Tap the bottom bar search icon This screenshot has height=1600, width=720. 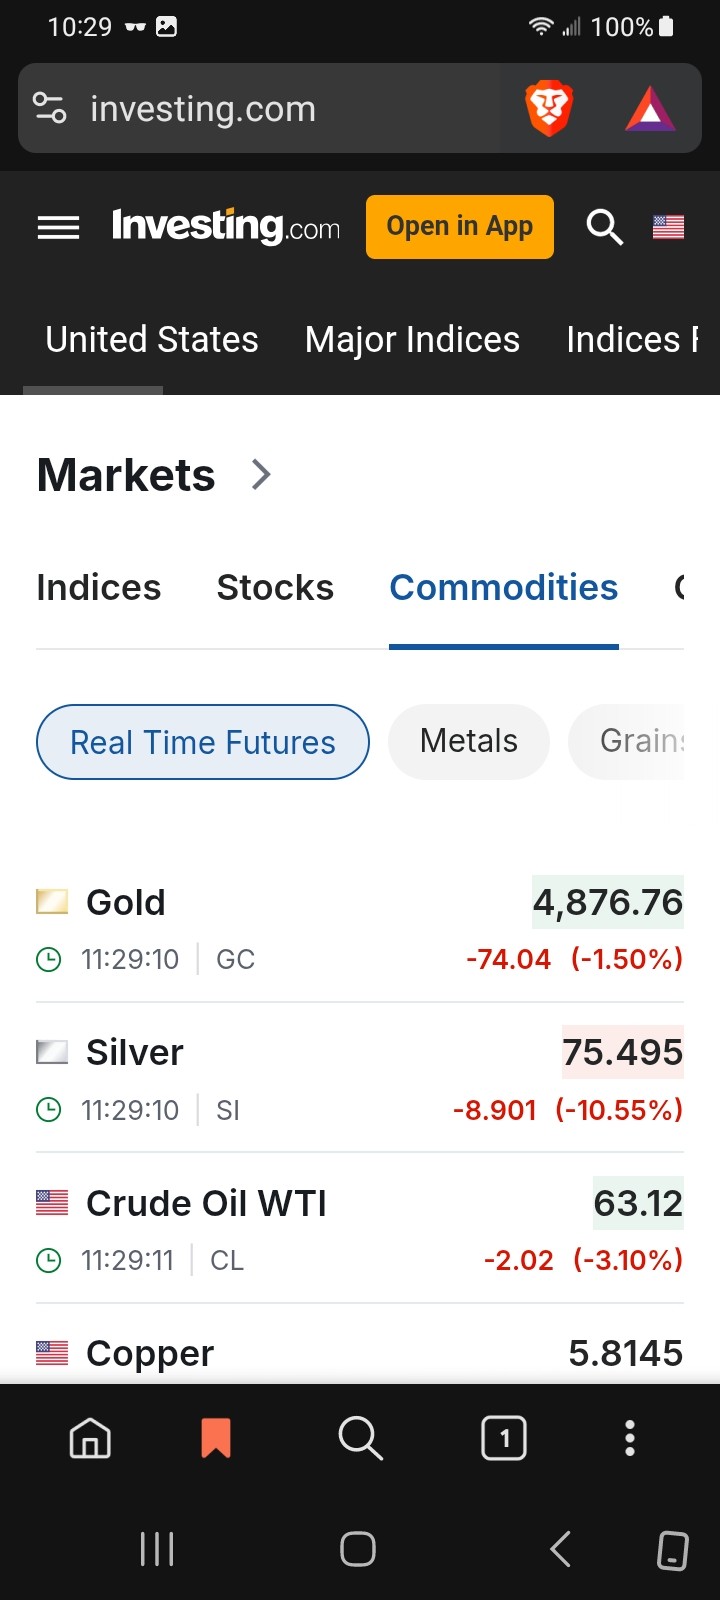[x=360, y=1438]
